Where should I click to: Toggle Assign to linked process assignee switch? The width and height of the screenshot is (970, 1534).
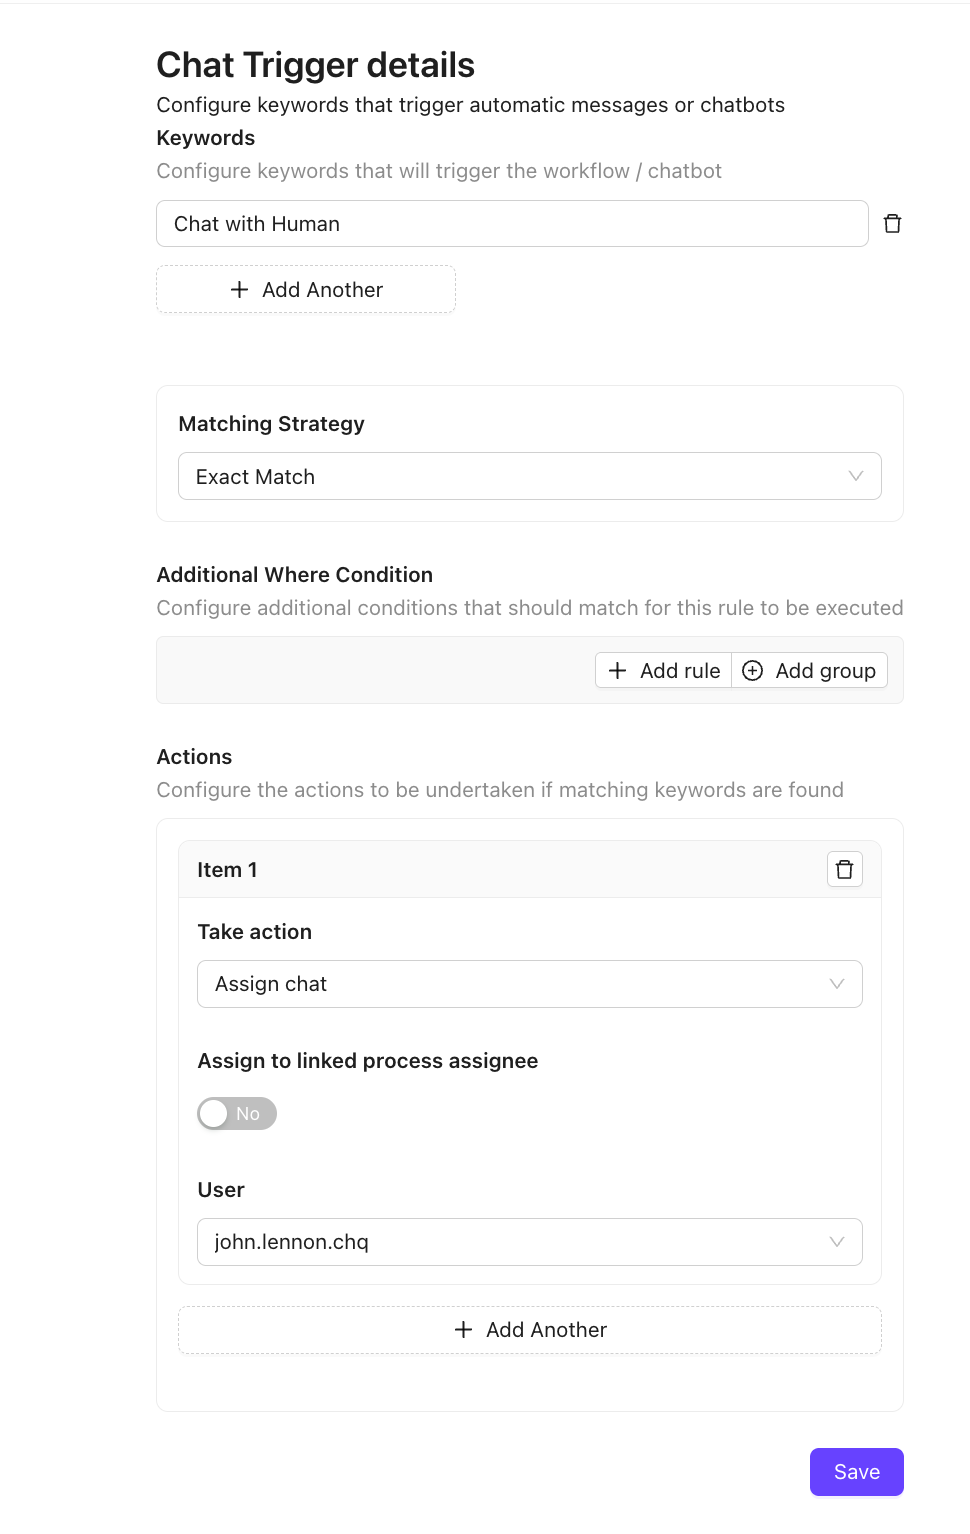pos(237,1114)
